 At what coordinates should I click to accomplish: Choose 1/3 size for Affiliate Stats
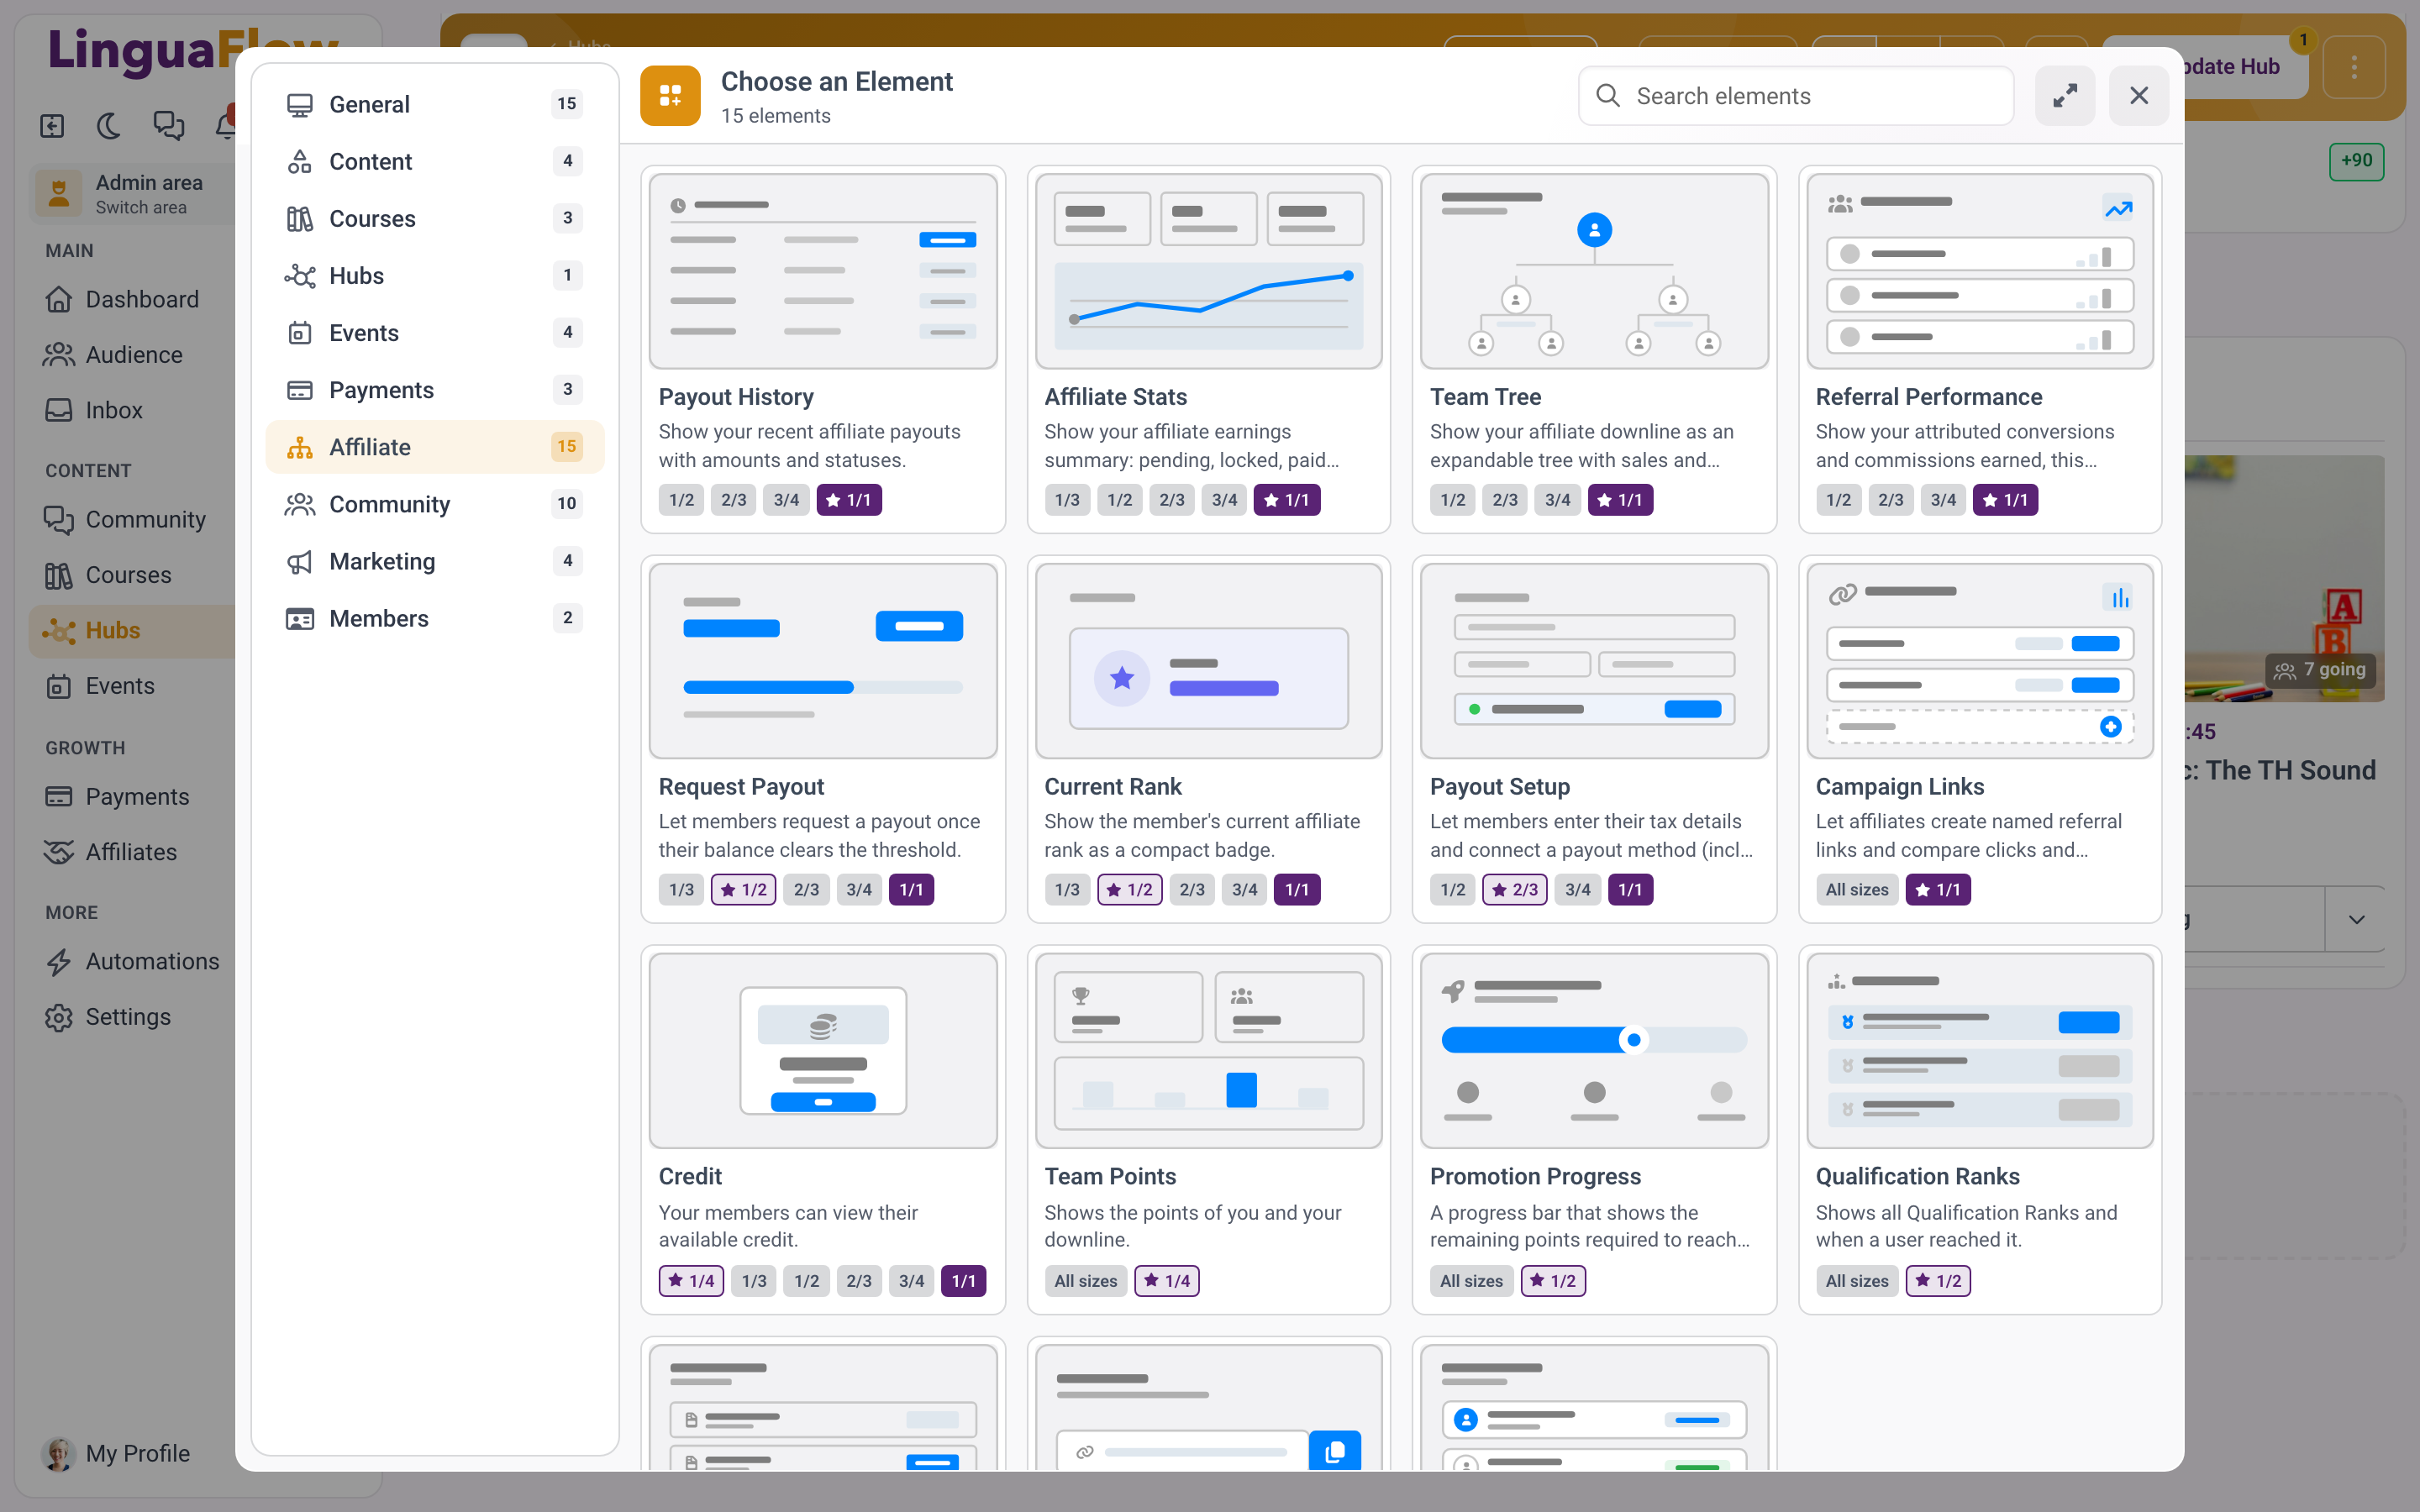pyautogui.click(x=1067, y=500)
